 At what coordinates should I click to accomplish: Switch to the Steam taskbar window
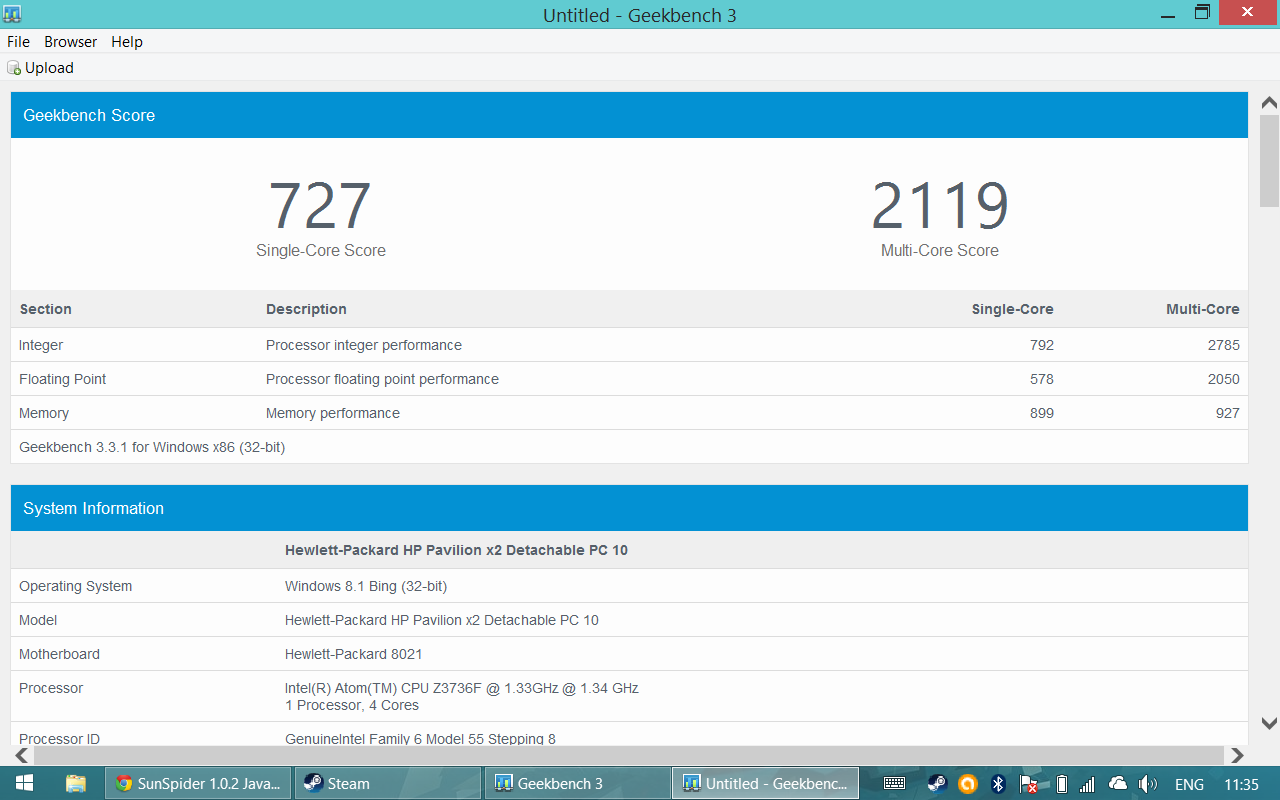[x=388, y=783]
